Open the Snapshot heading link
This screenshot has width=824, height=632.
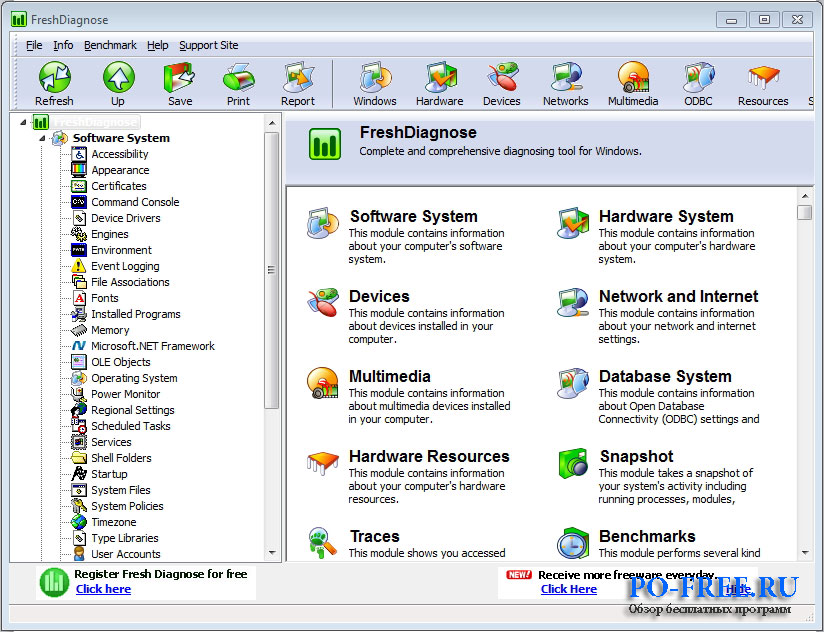[636, 457]
